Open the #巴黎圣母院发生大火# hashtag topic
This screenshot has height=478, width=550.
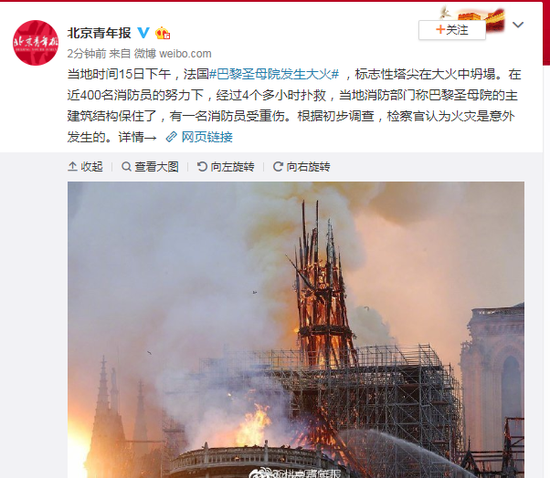[274, 74]
